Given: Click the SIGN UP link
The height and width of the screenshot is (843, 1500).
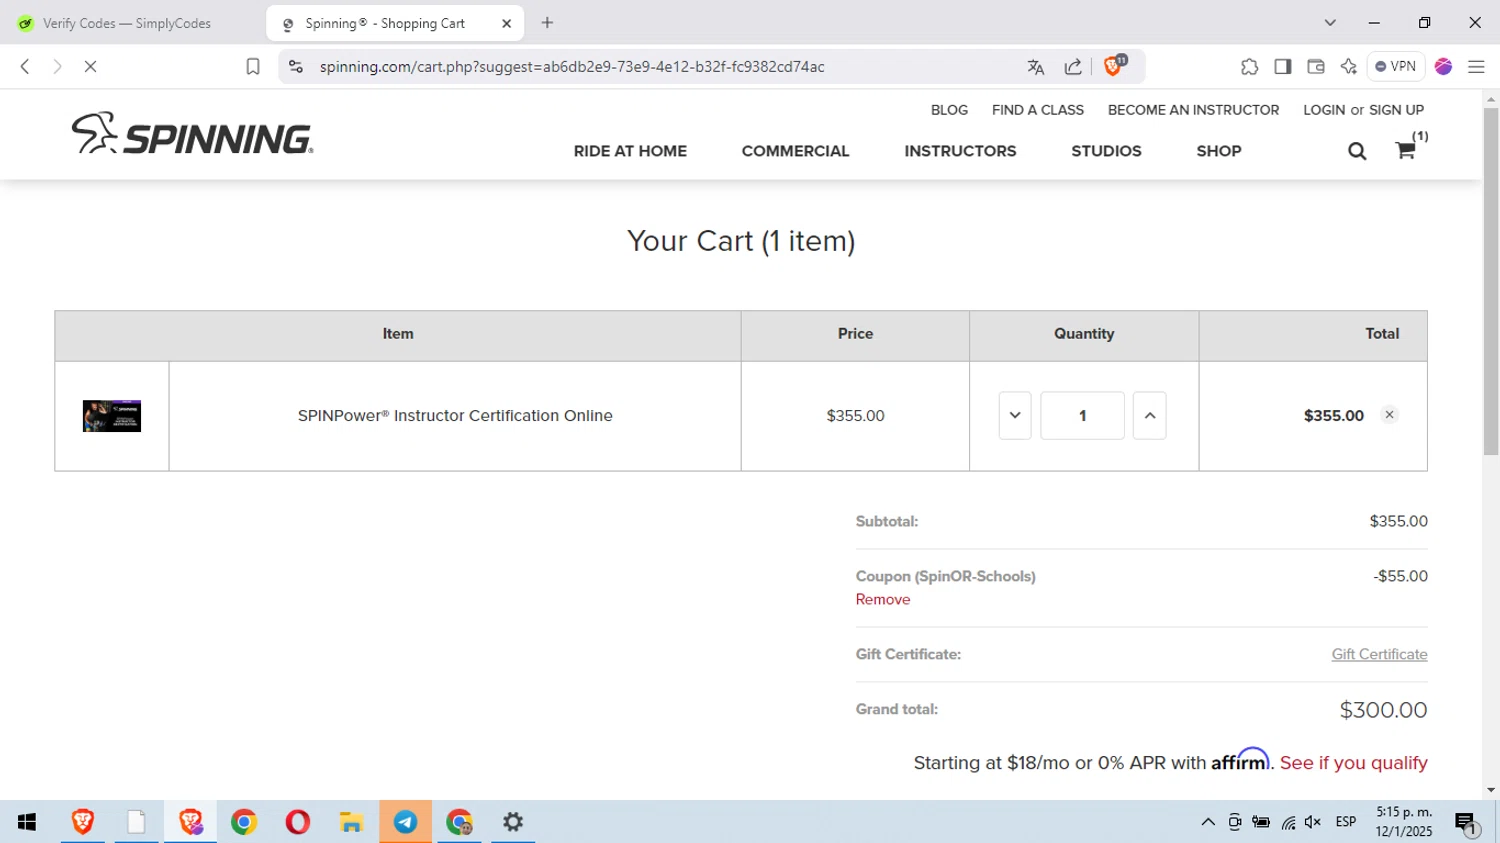Looking at the screenshot, I should (1396, 110).
